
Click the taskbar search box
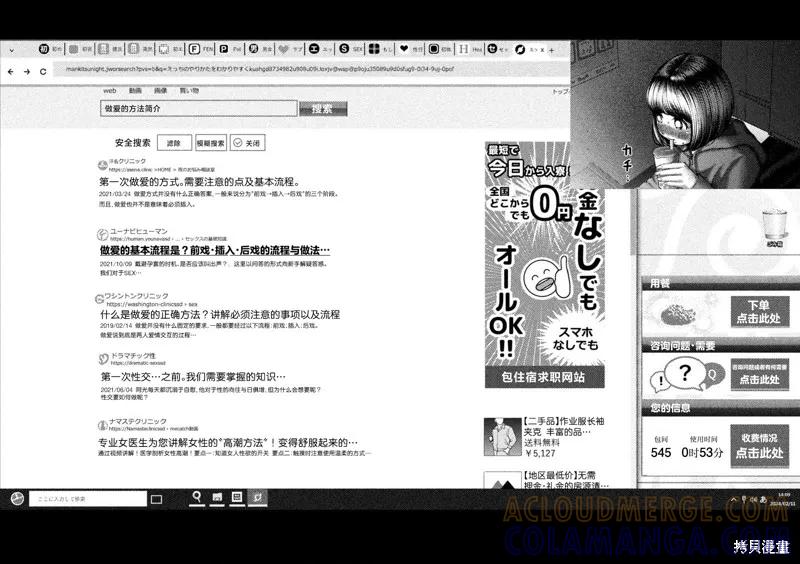[x=88, y=499]
